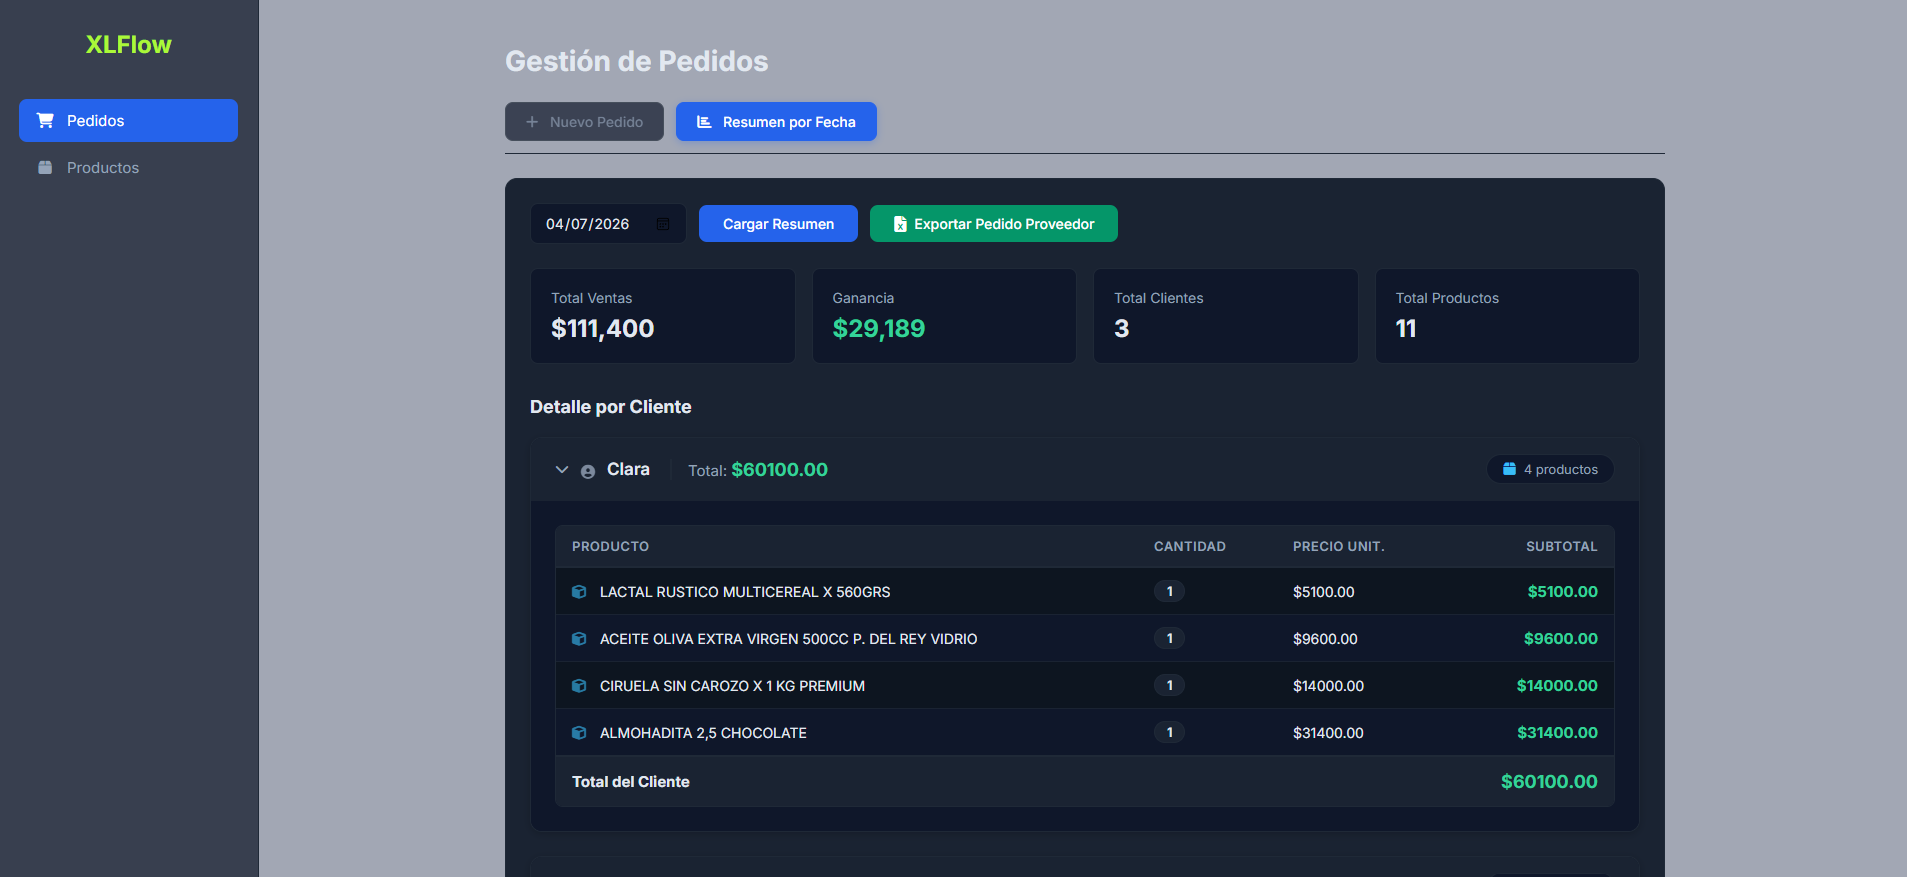The width and height of the screenshot is (1907, 877).
Task: Collapse Clara's order details chevron
Action: (x=562, y=470)
